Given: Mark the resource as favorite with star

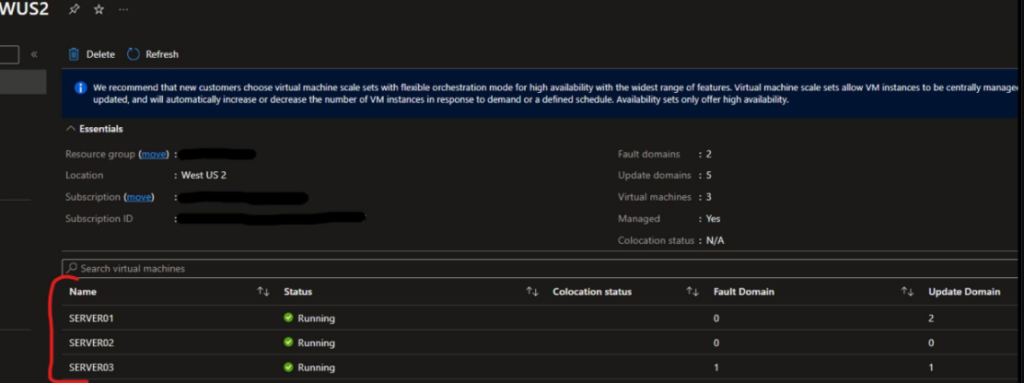Looking at the screenshot, I should tap(99, 10).
